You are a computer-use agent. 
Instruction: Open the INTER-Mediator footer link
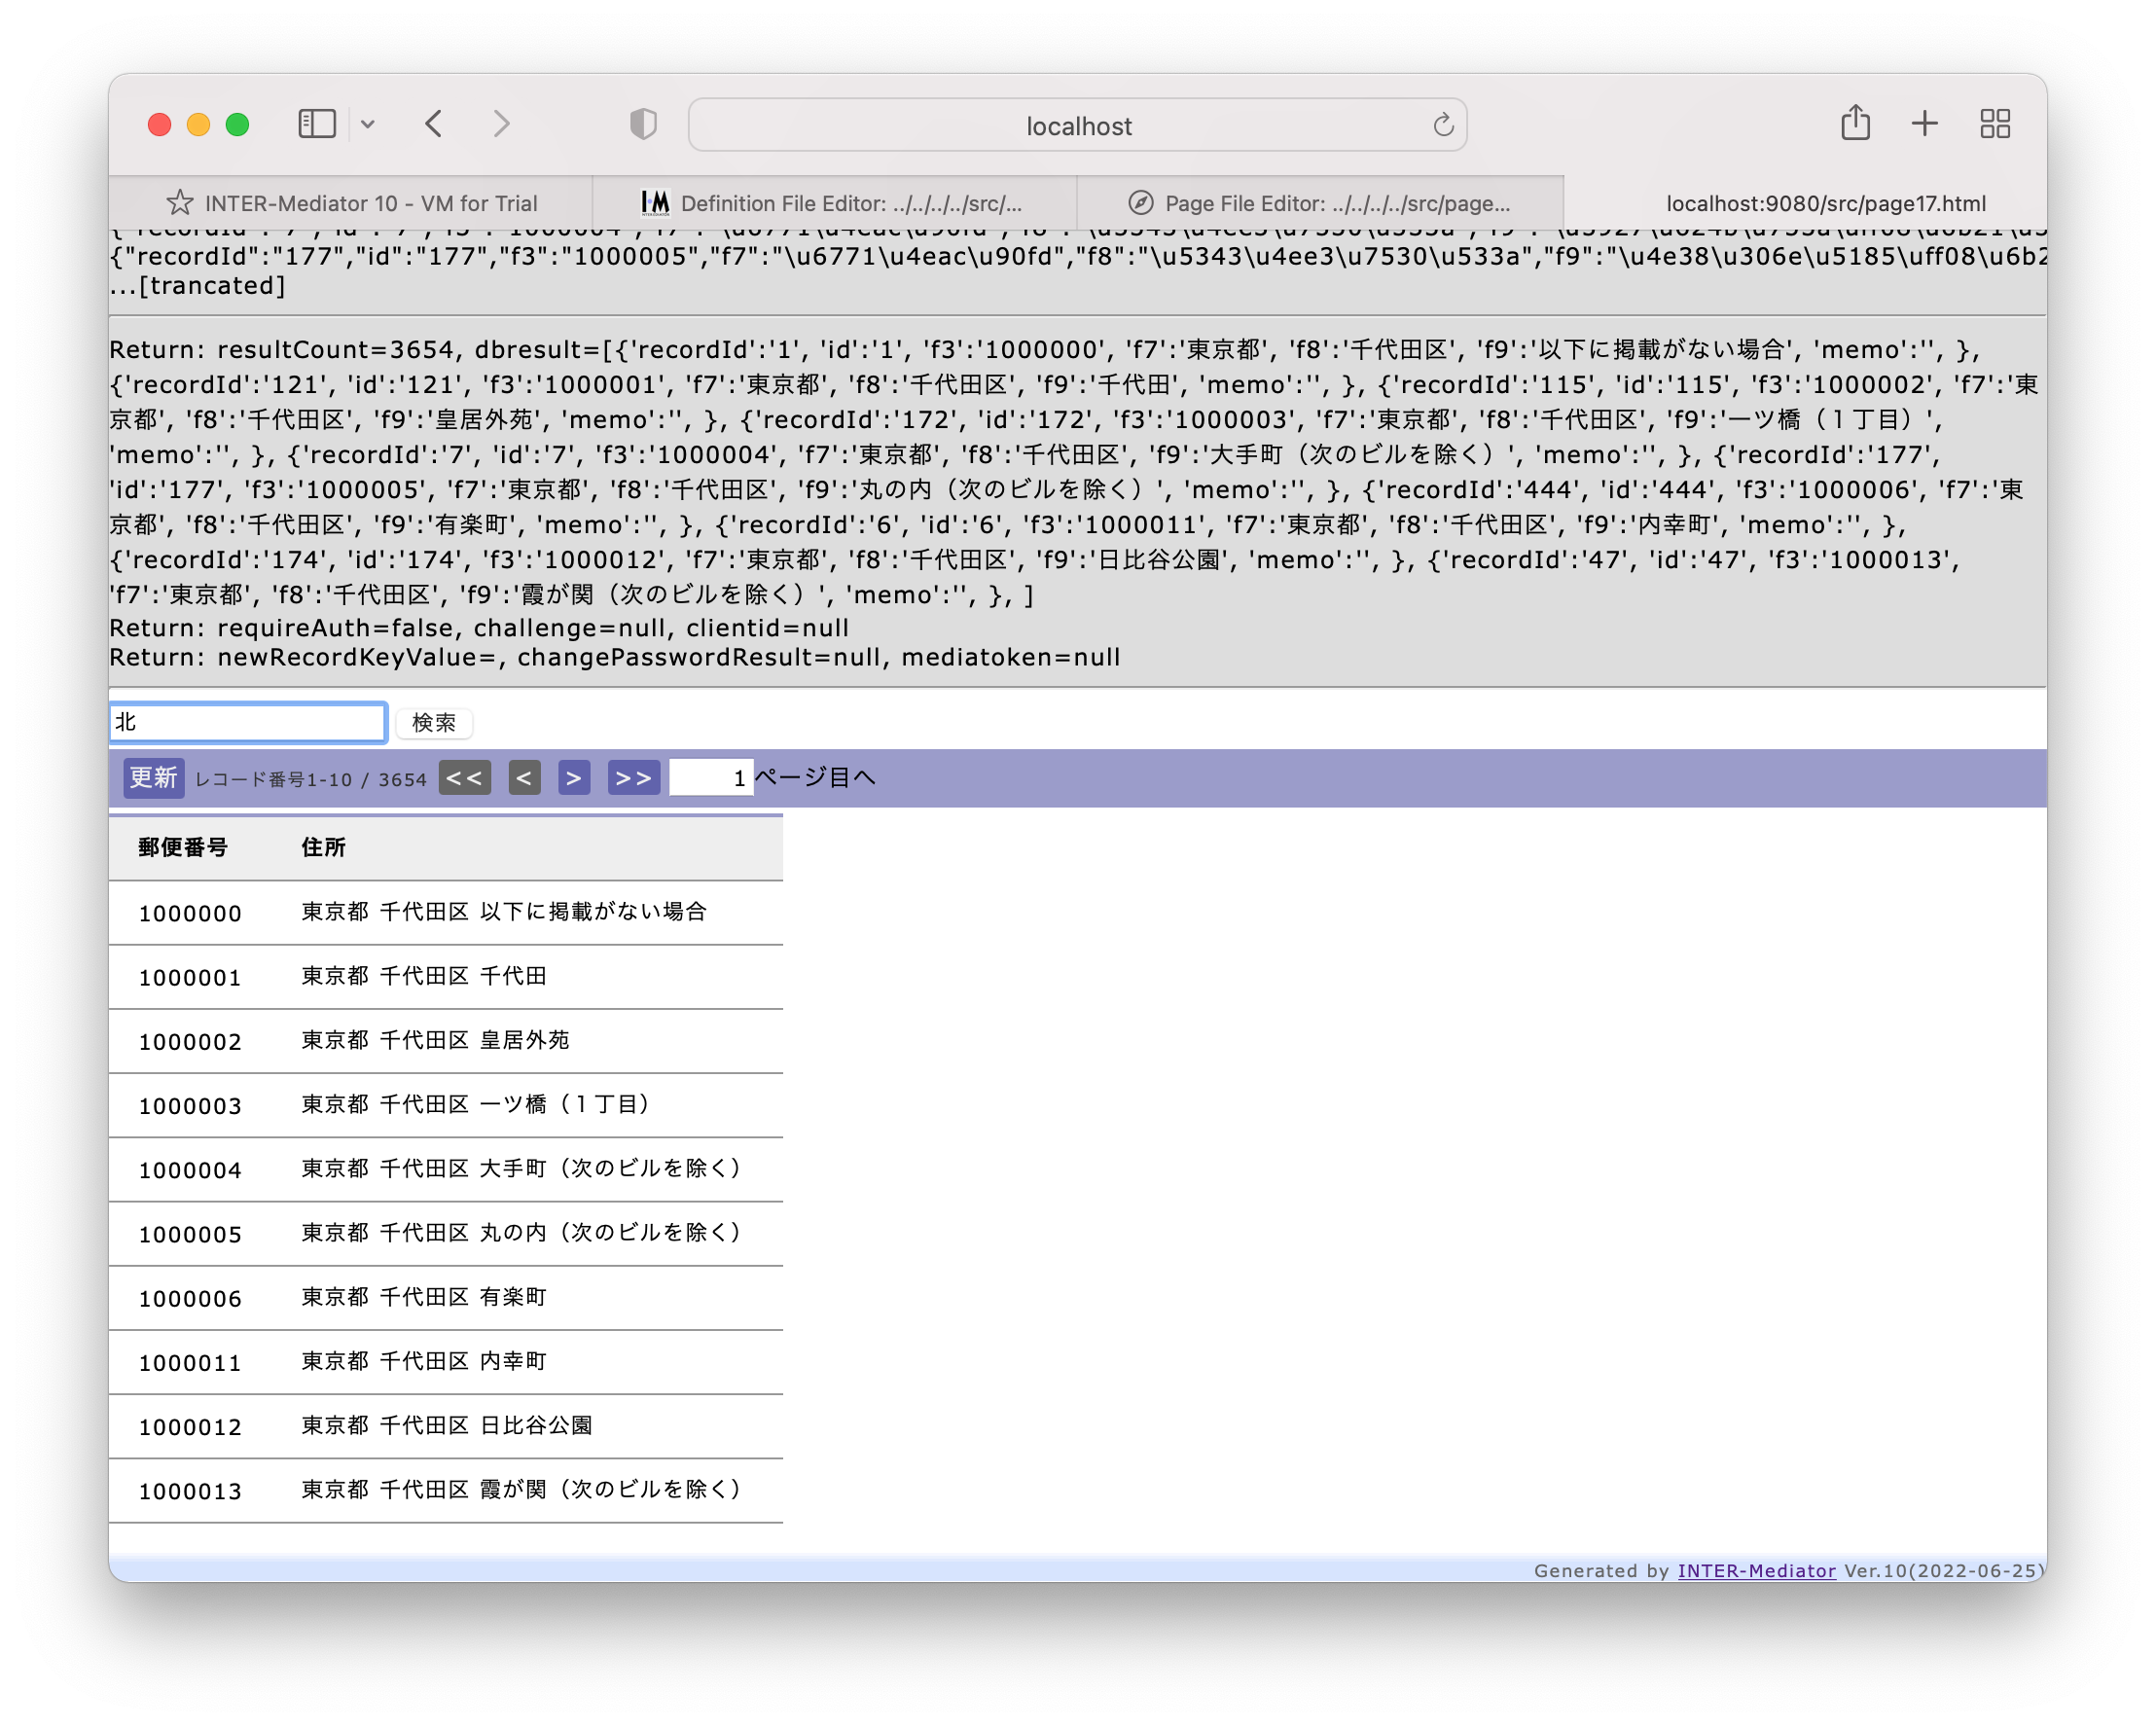click(1756, 1570)
